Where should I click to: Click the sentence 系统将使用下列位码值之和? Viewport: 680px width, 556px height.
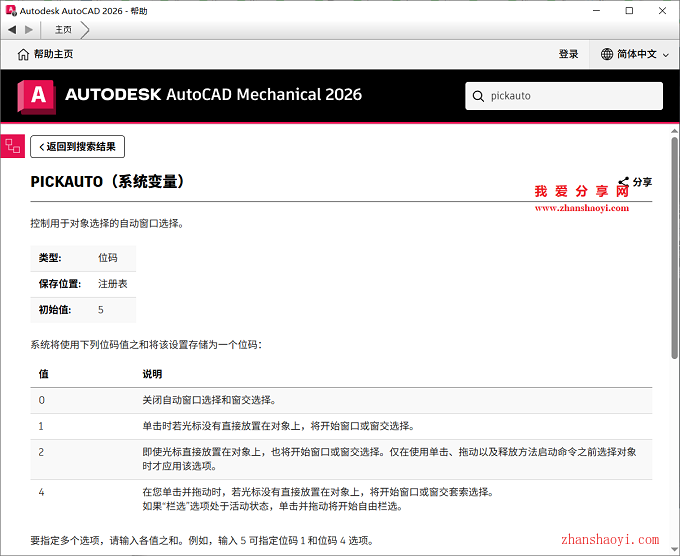[146, 345]
